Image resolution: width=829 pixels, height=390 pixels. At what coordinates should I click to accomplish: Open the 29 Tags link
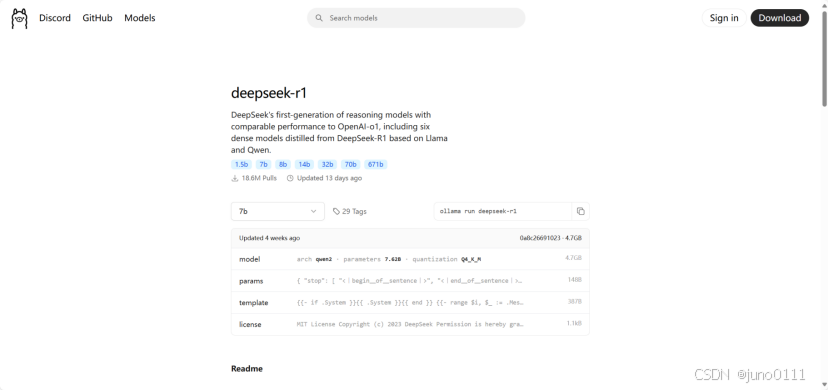pyautogui.click(x=349, y=211)
